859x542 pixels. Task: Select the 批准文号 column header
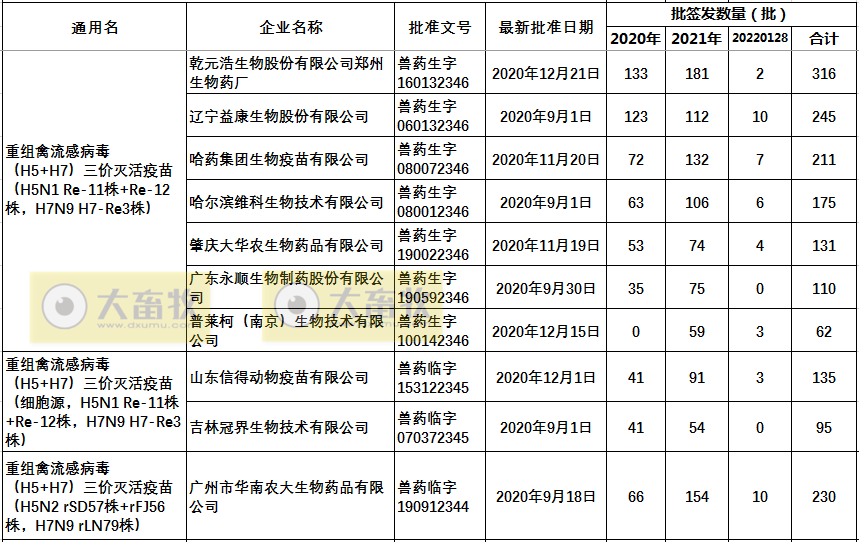tap(439, 27)
